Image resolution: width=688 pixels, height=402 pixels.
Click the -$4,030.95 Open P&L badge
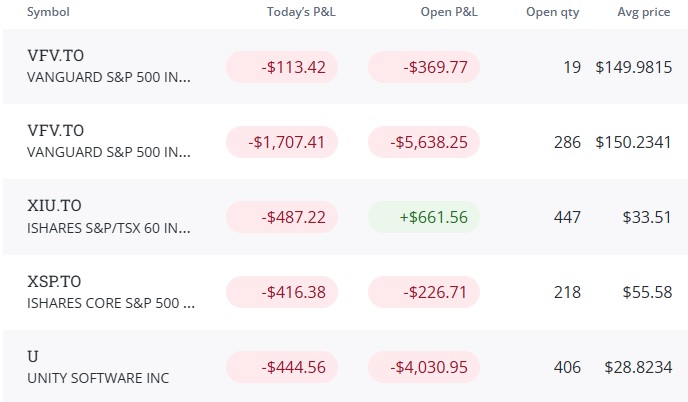424,367
